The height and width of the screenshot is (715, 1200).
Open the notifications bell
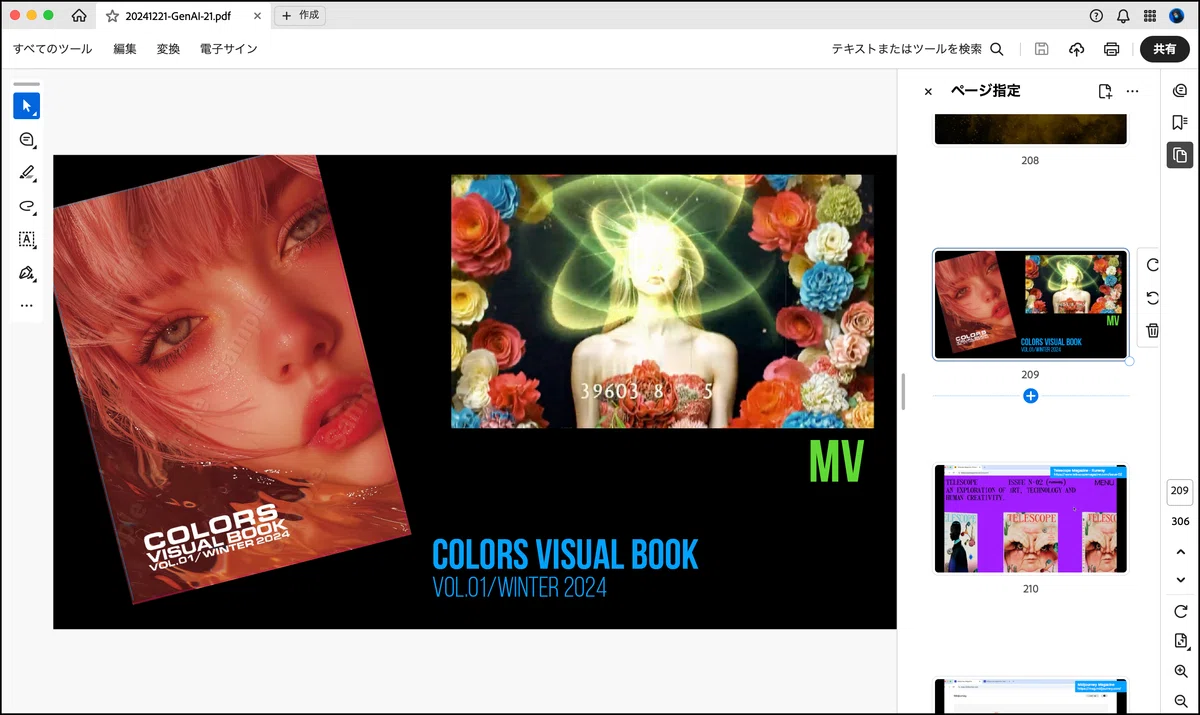[x=1123, y=16]
